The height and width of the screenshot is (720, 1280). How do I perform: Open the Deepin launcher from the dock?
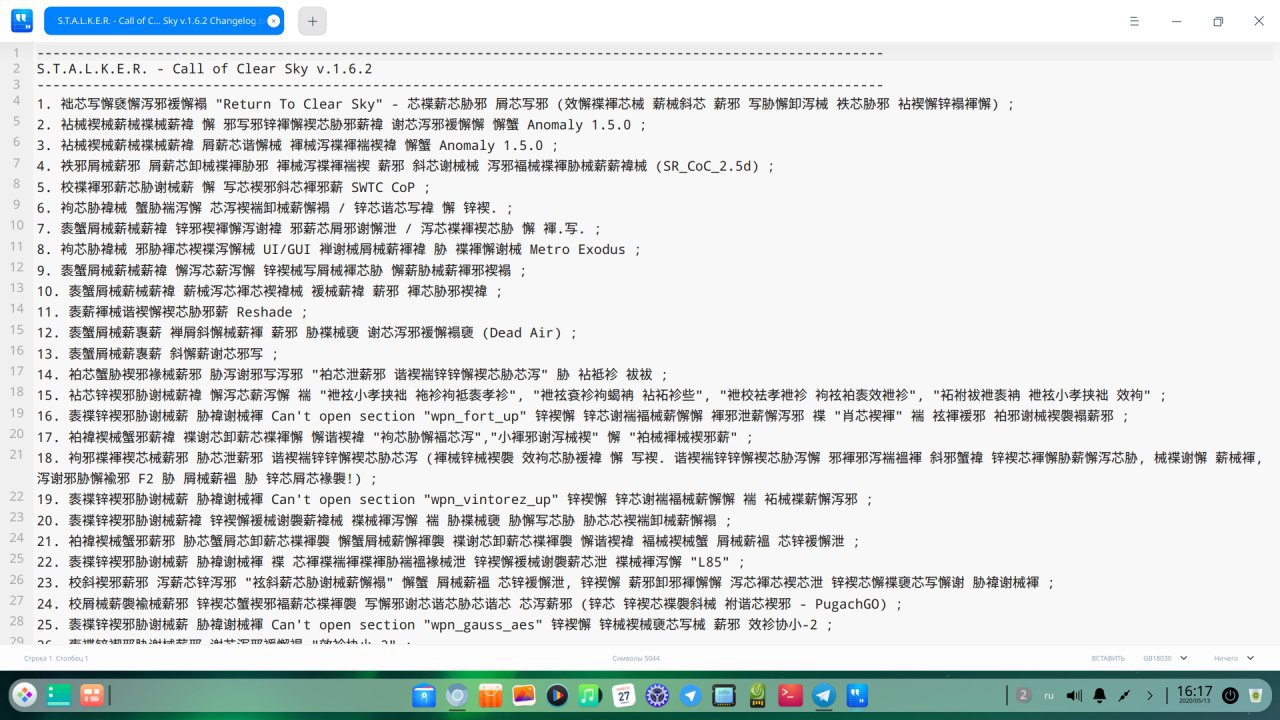[24, 695]
